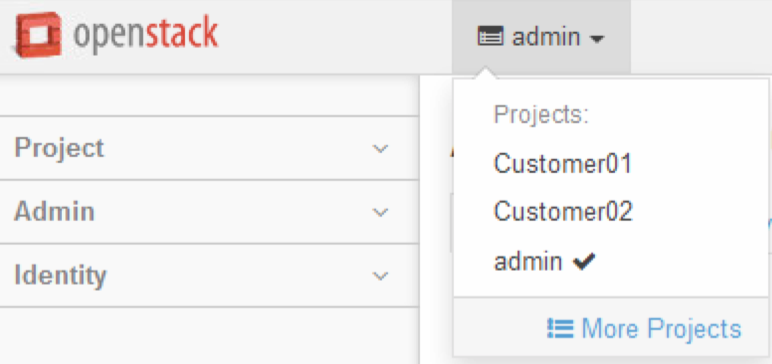Viewport: 772px width, 364px height.
Task: Click the Projects: header label in dropdown
Action: point(542,115)
